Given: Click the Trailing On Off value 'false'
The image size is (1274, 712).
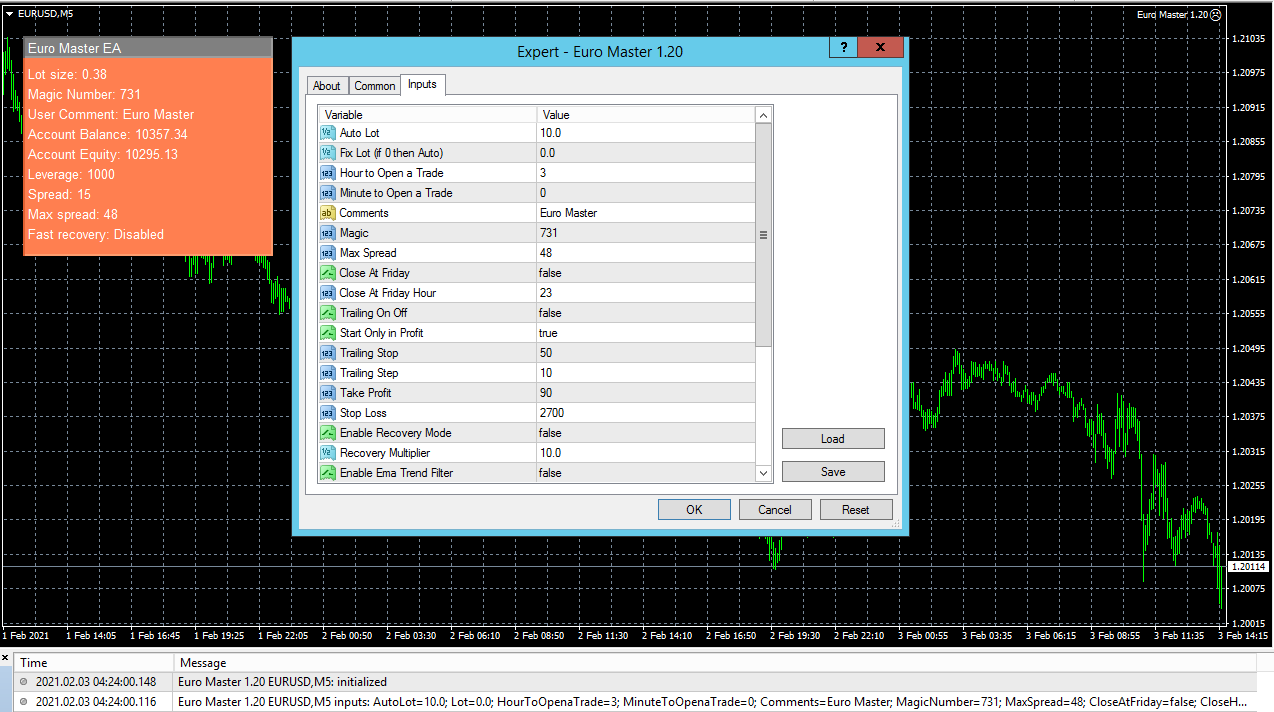Looking at the screenshot, I should coord(550,313).
